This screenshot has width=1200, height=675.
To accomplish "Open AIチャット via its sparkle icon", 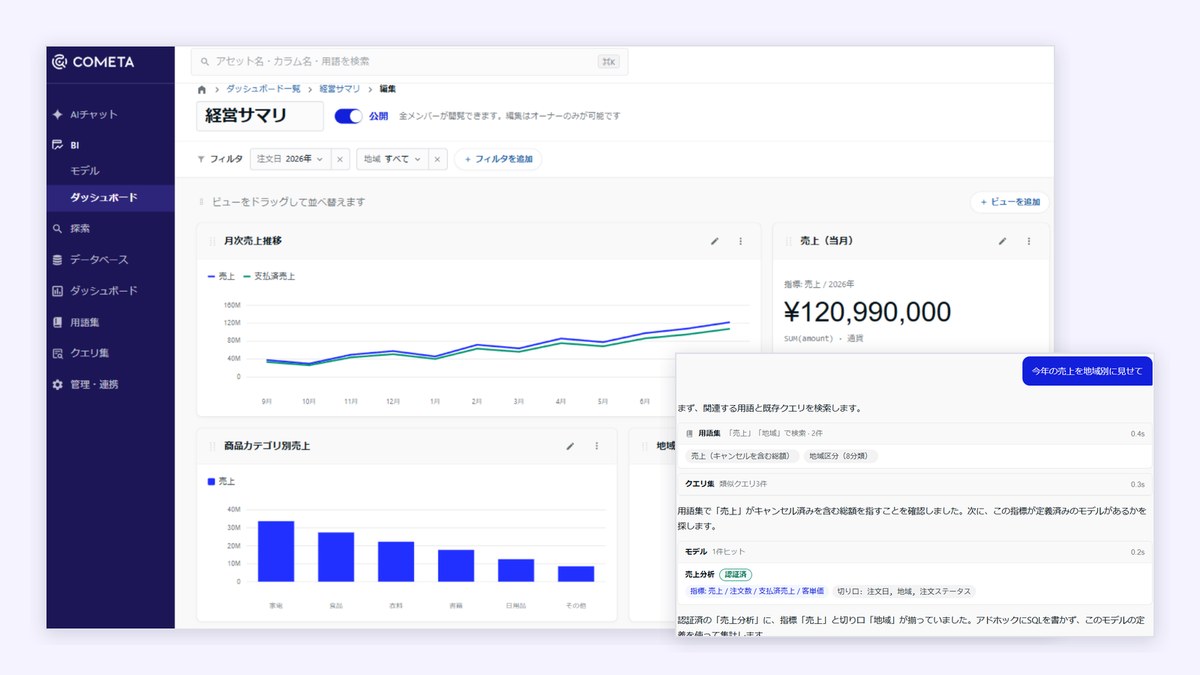I will (x=58, y=114).
